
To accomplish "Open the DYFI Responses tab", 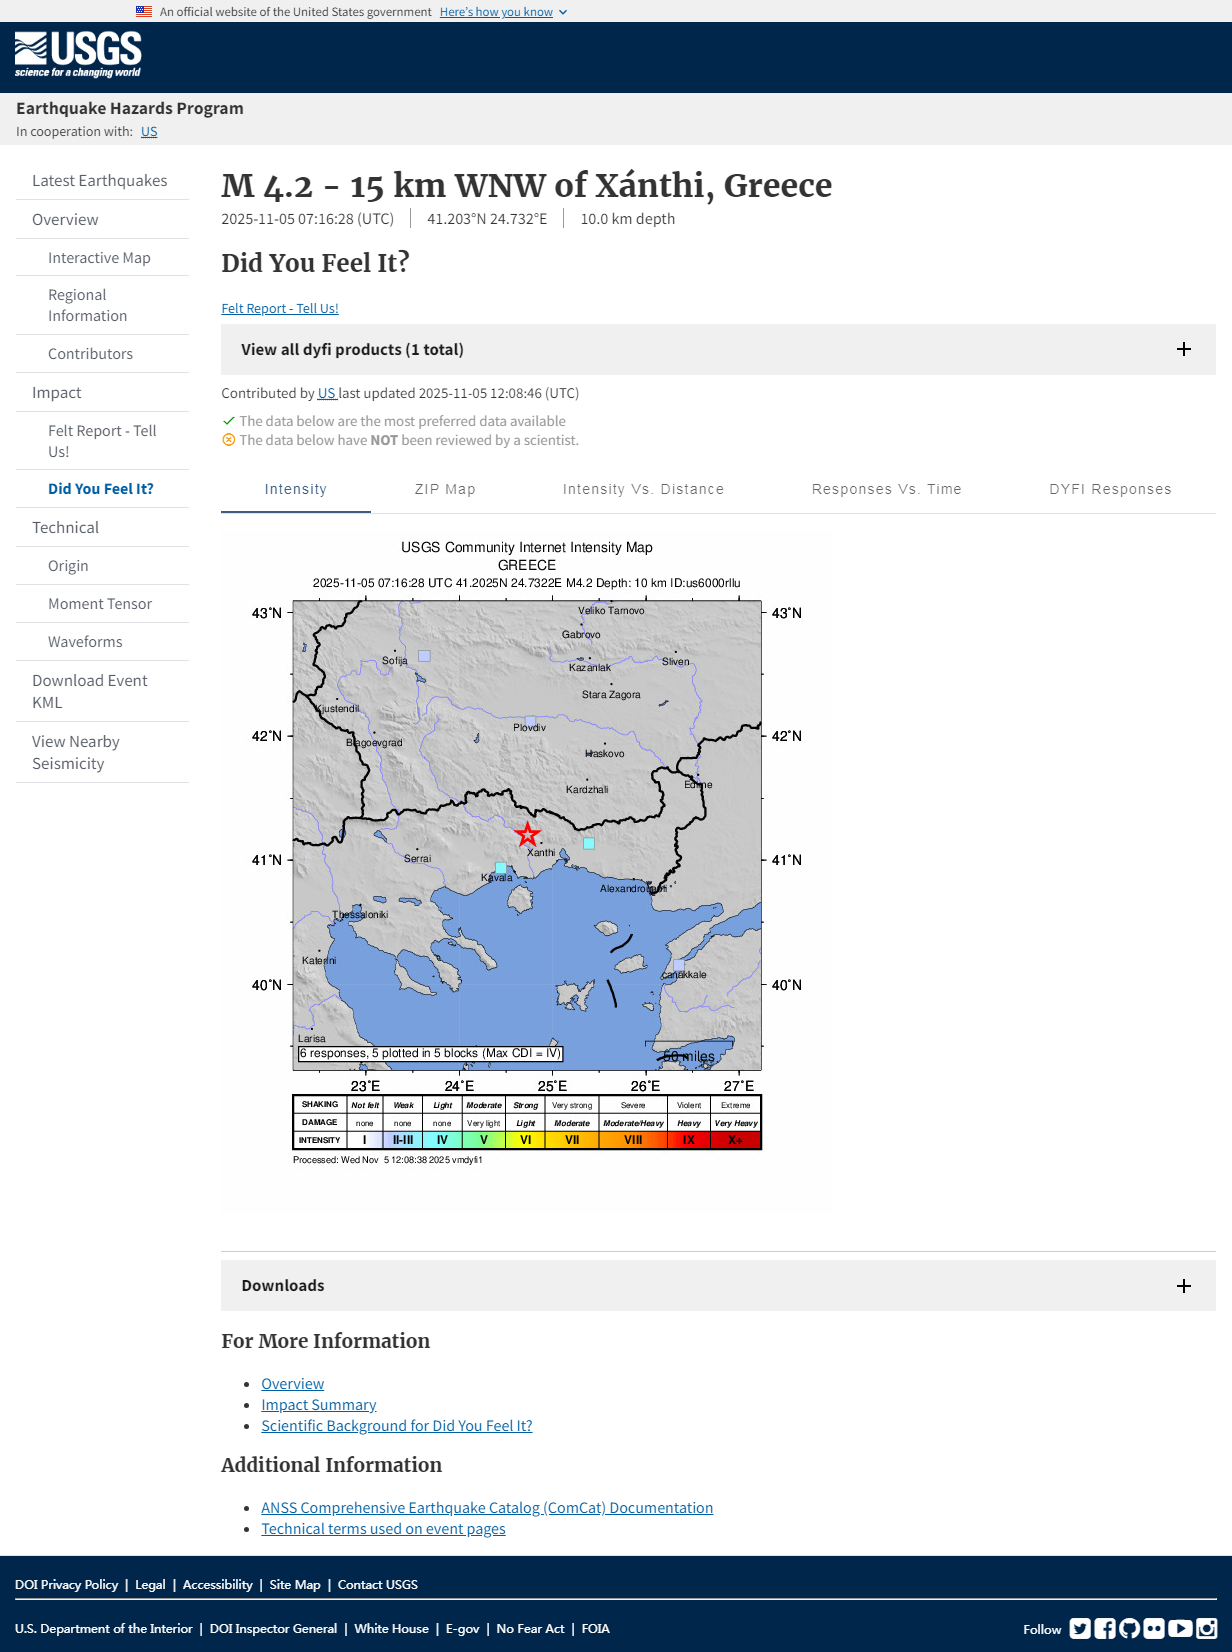I will (1110, 489).
